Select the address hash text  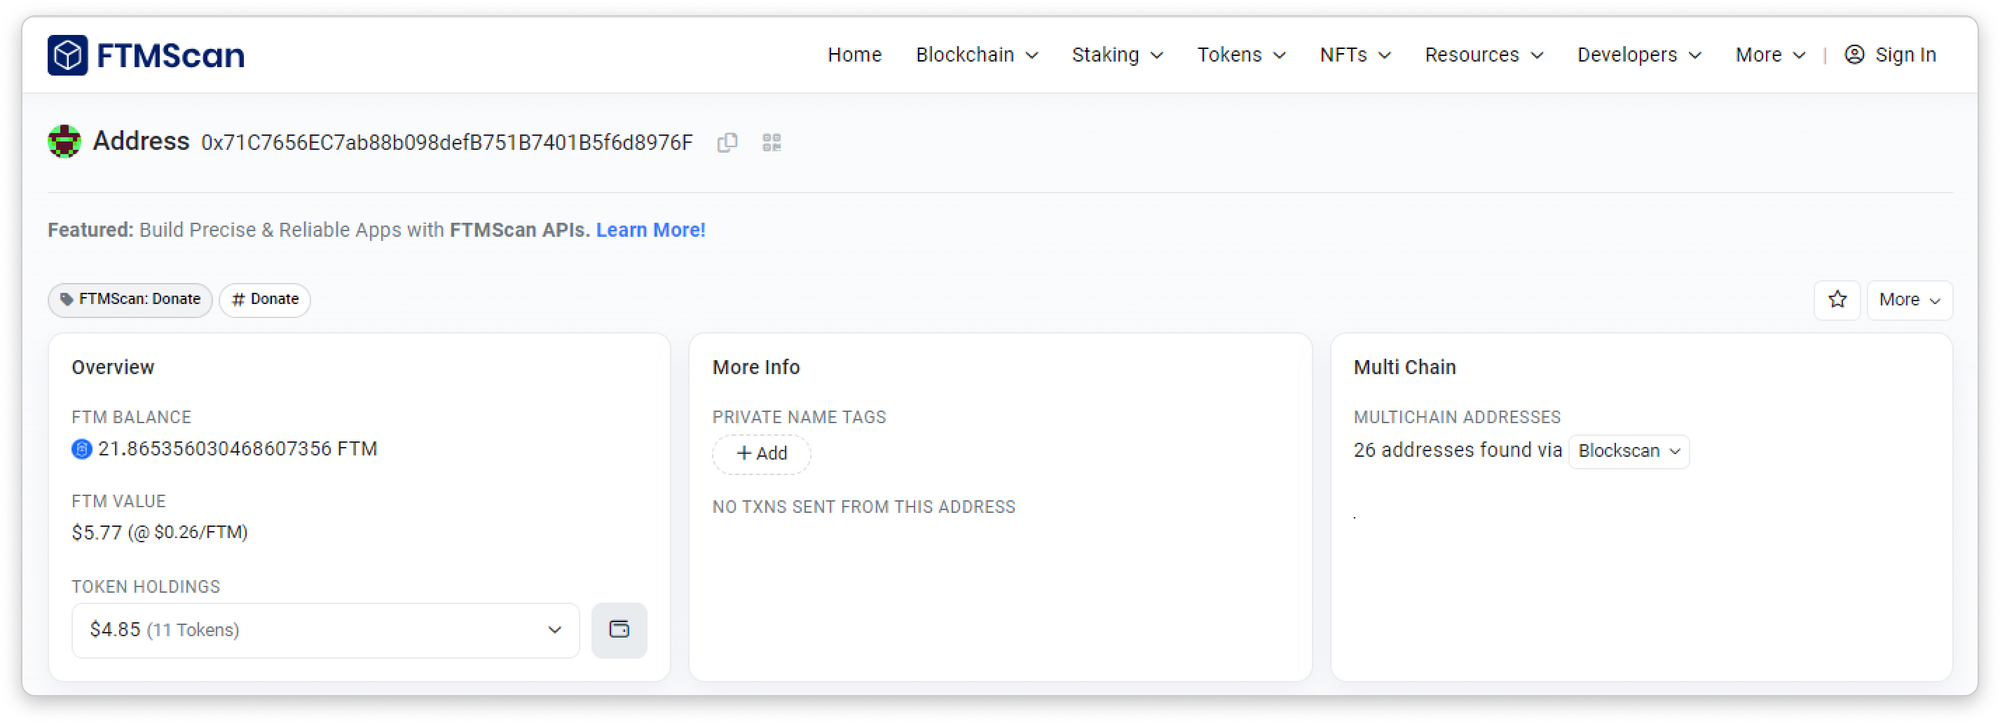(447, 143)
